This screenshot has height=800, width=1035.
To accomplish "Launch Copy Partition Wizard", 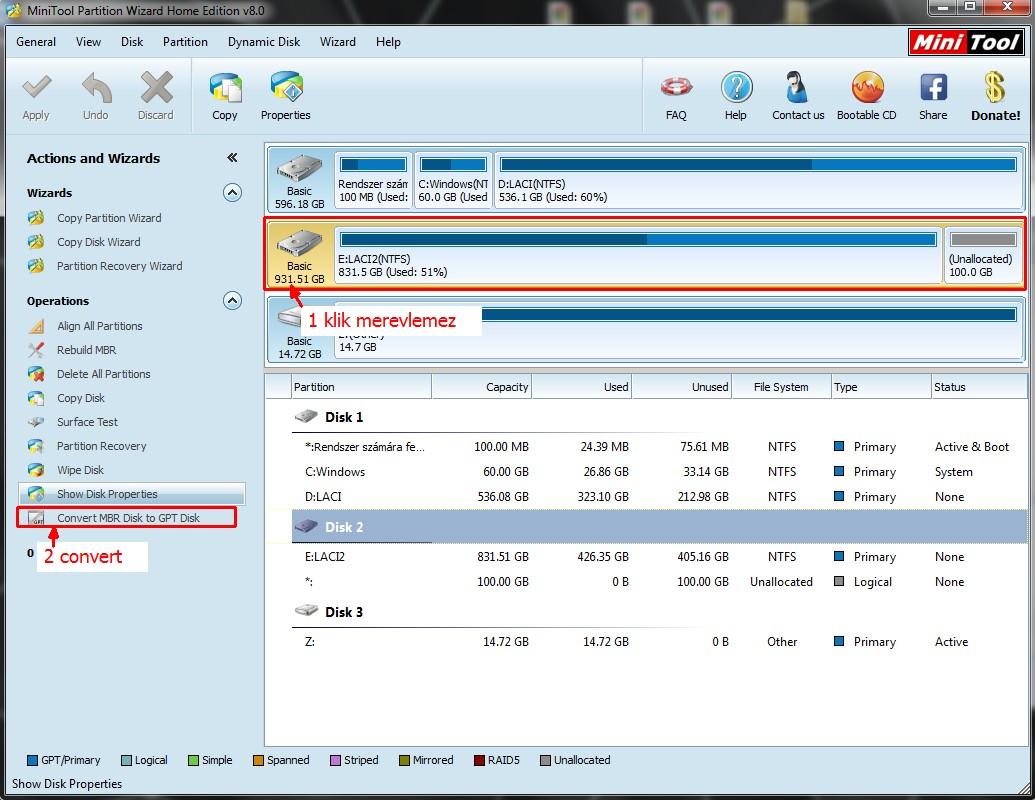I will 109,218.
